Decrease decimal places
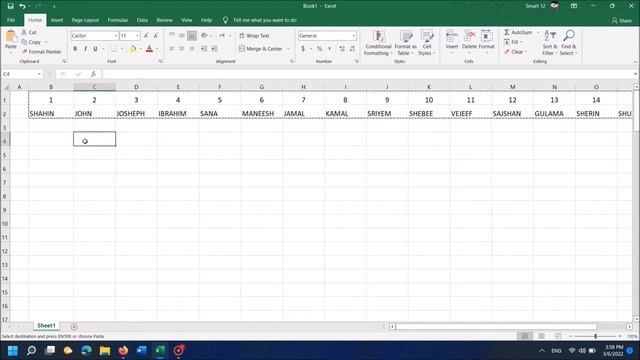Image resolution: width=640 pixels, height=360 pixels. click(352, 49)
